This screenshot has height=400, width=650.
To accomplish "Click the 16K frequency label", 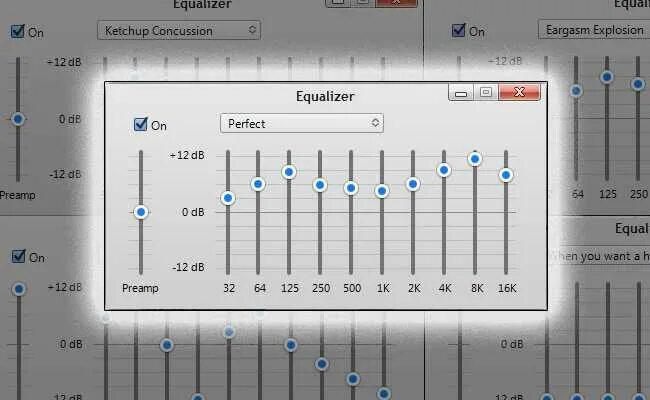I will 507,288.
